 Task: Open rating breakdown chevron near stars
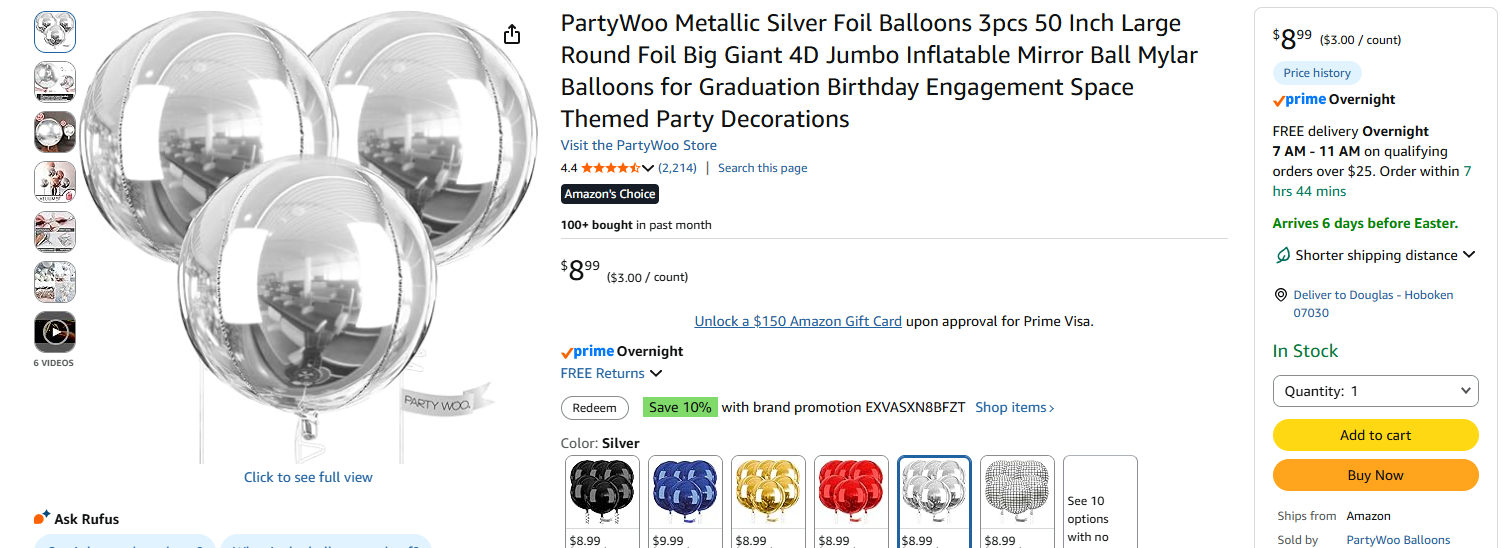coord(648,168)
